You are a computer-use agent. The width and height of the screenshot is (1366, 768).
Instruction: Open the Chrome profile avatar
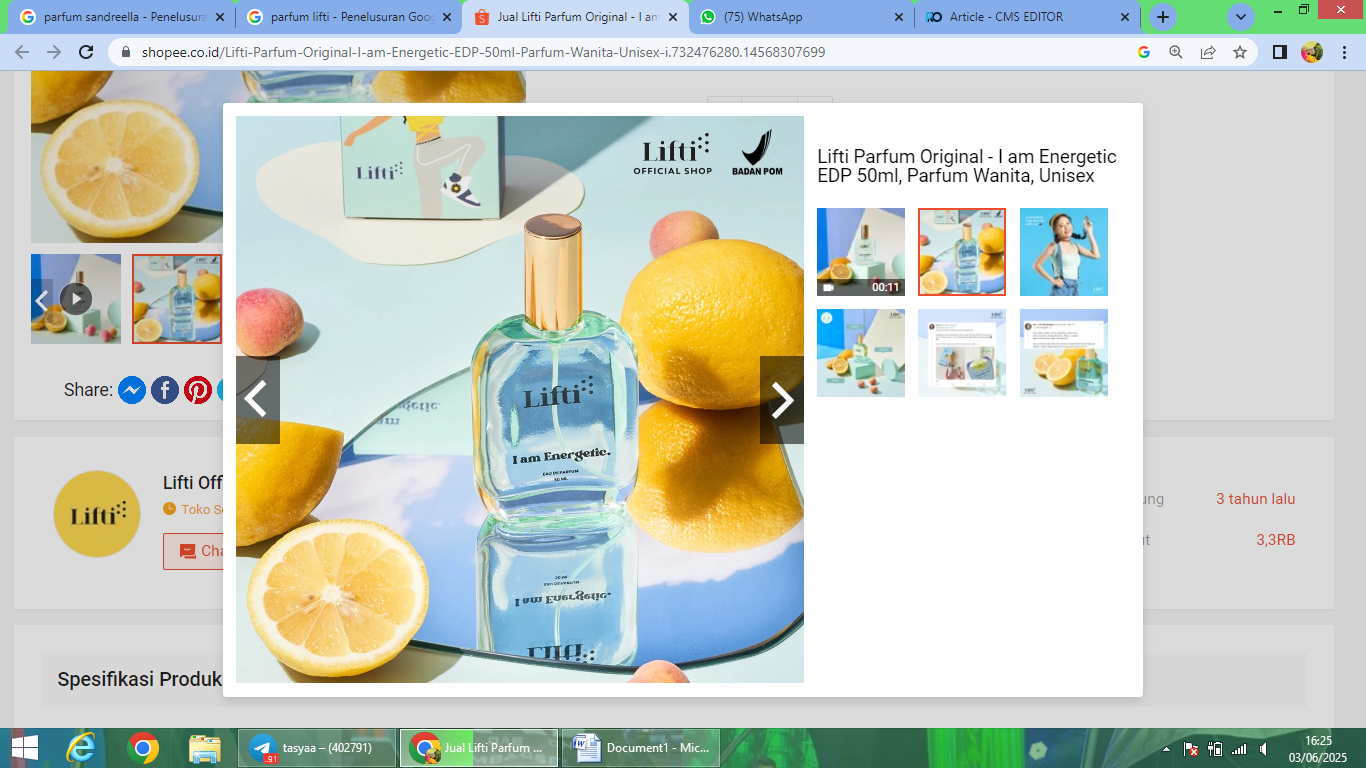[1312, 52]
